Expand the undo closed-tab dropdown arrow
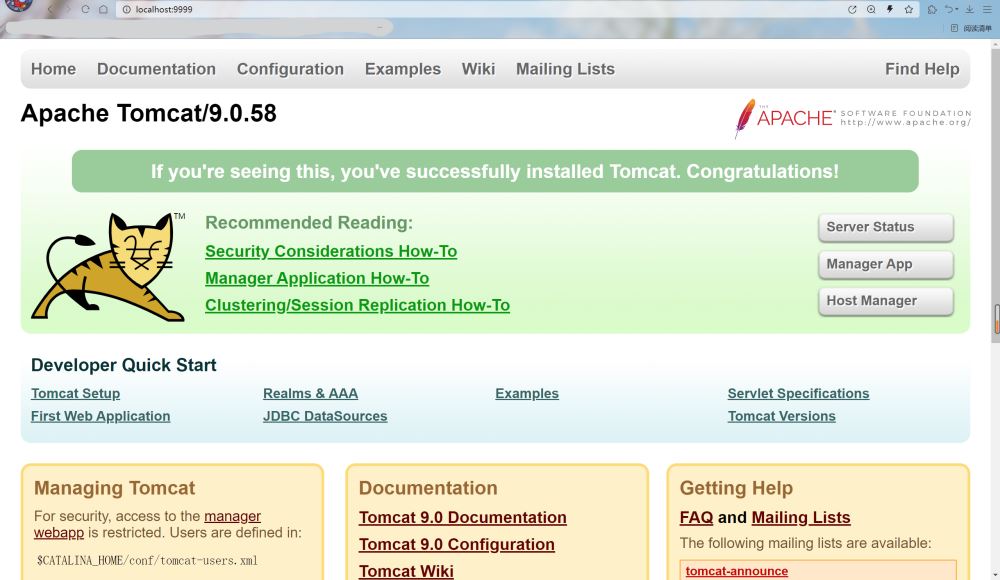The image size is (1000, 580). 957,9
